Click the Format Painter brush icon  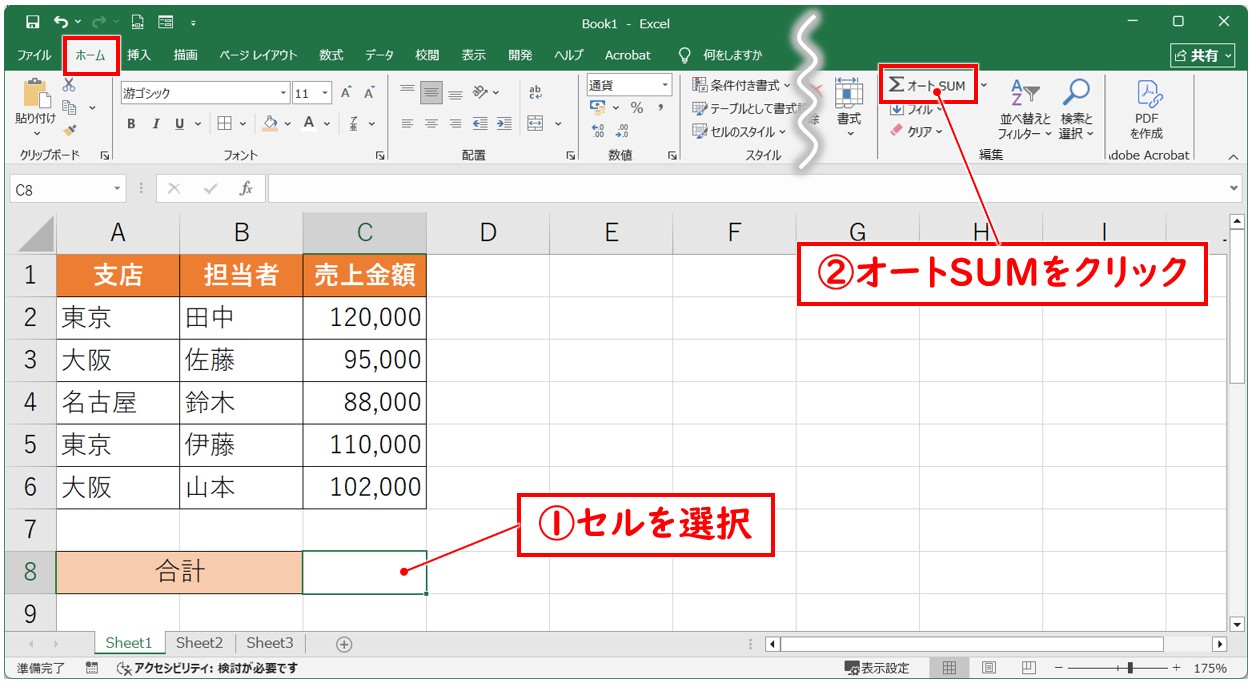click(x=69, y=129)
